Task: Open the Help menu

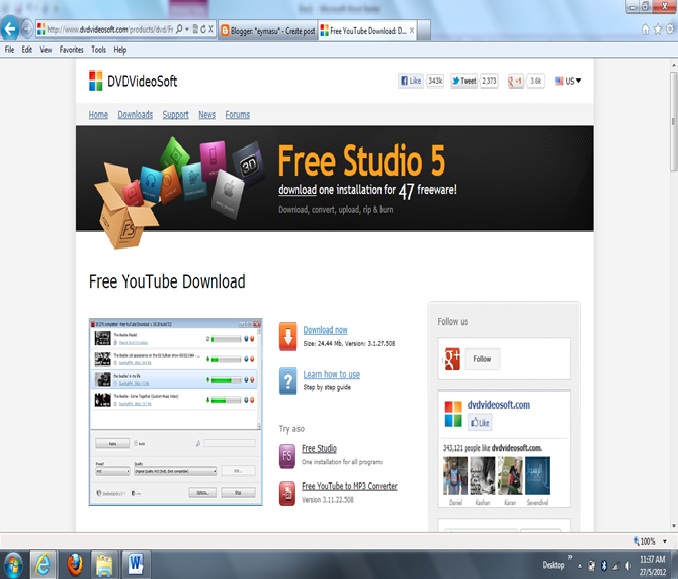Action: click(120, 50)
